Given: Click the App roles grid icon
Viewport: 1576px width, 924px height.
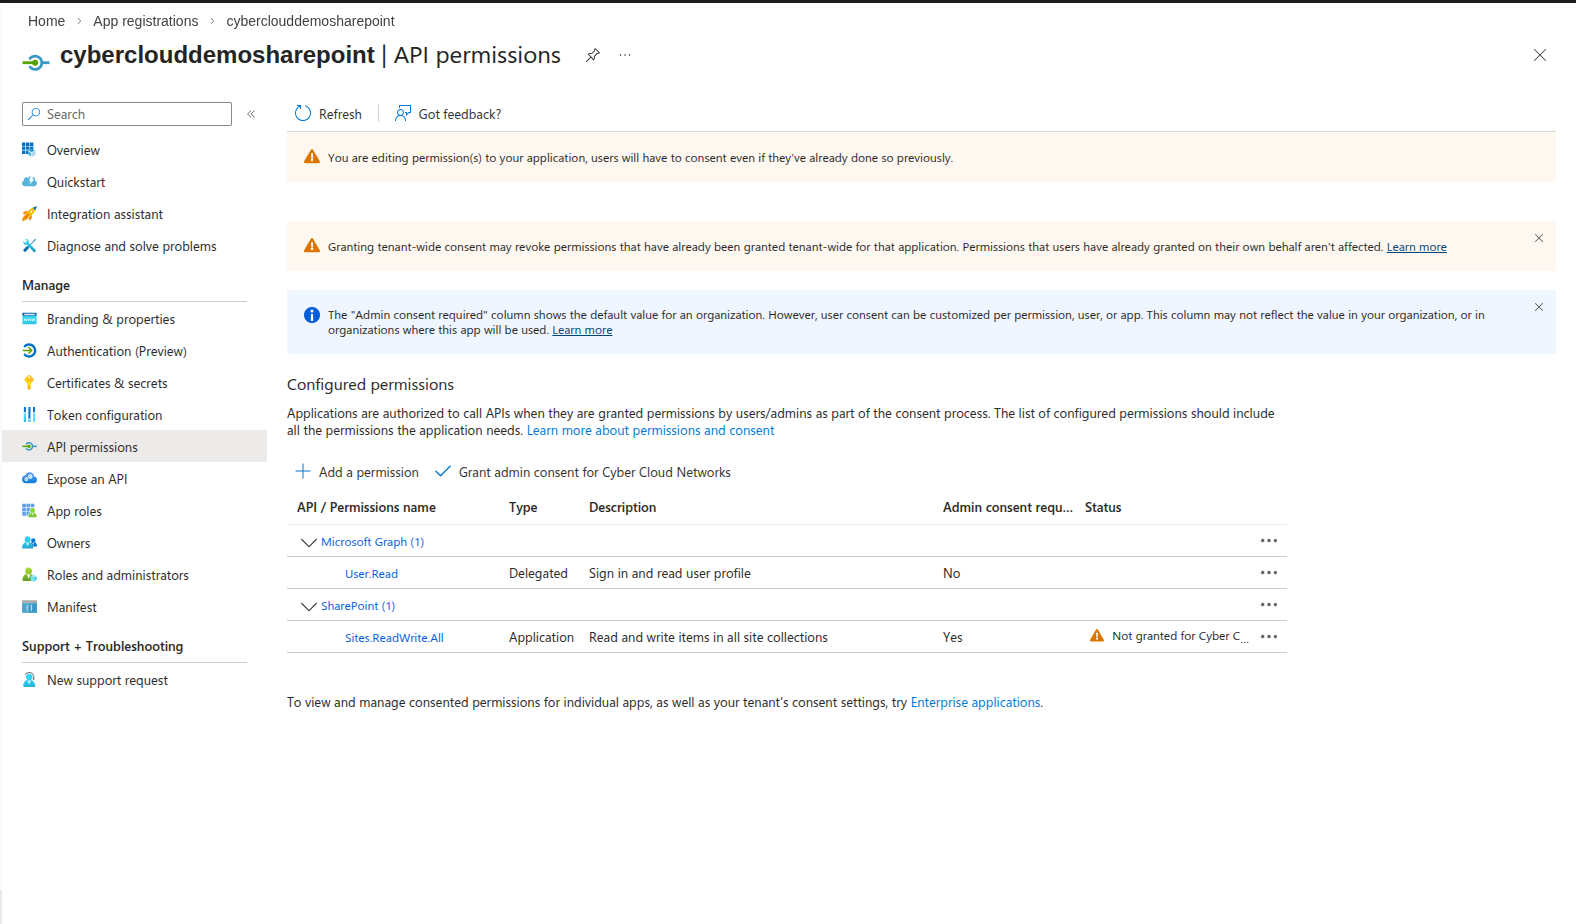Looking at the screenshot, I should coord(29,511).
